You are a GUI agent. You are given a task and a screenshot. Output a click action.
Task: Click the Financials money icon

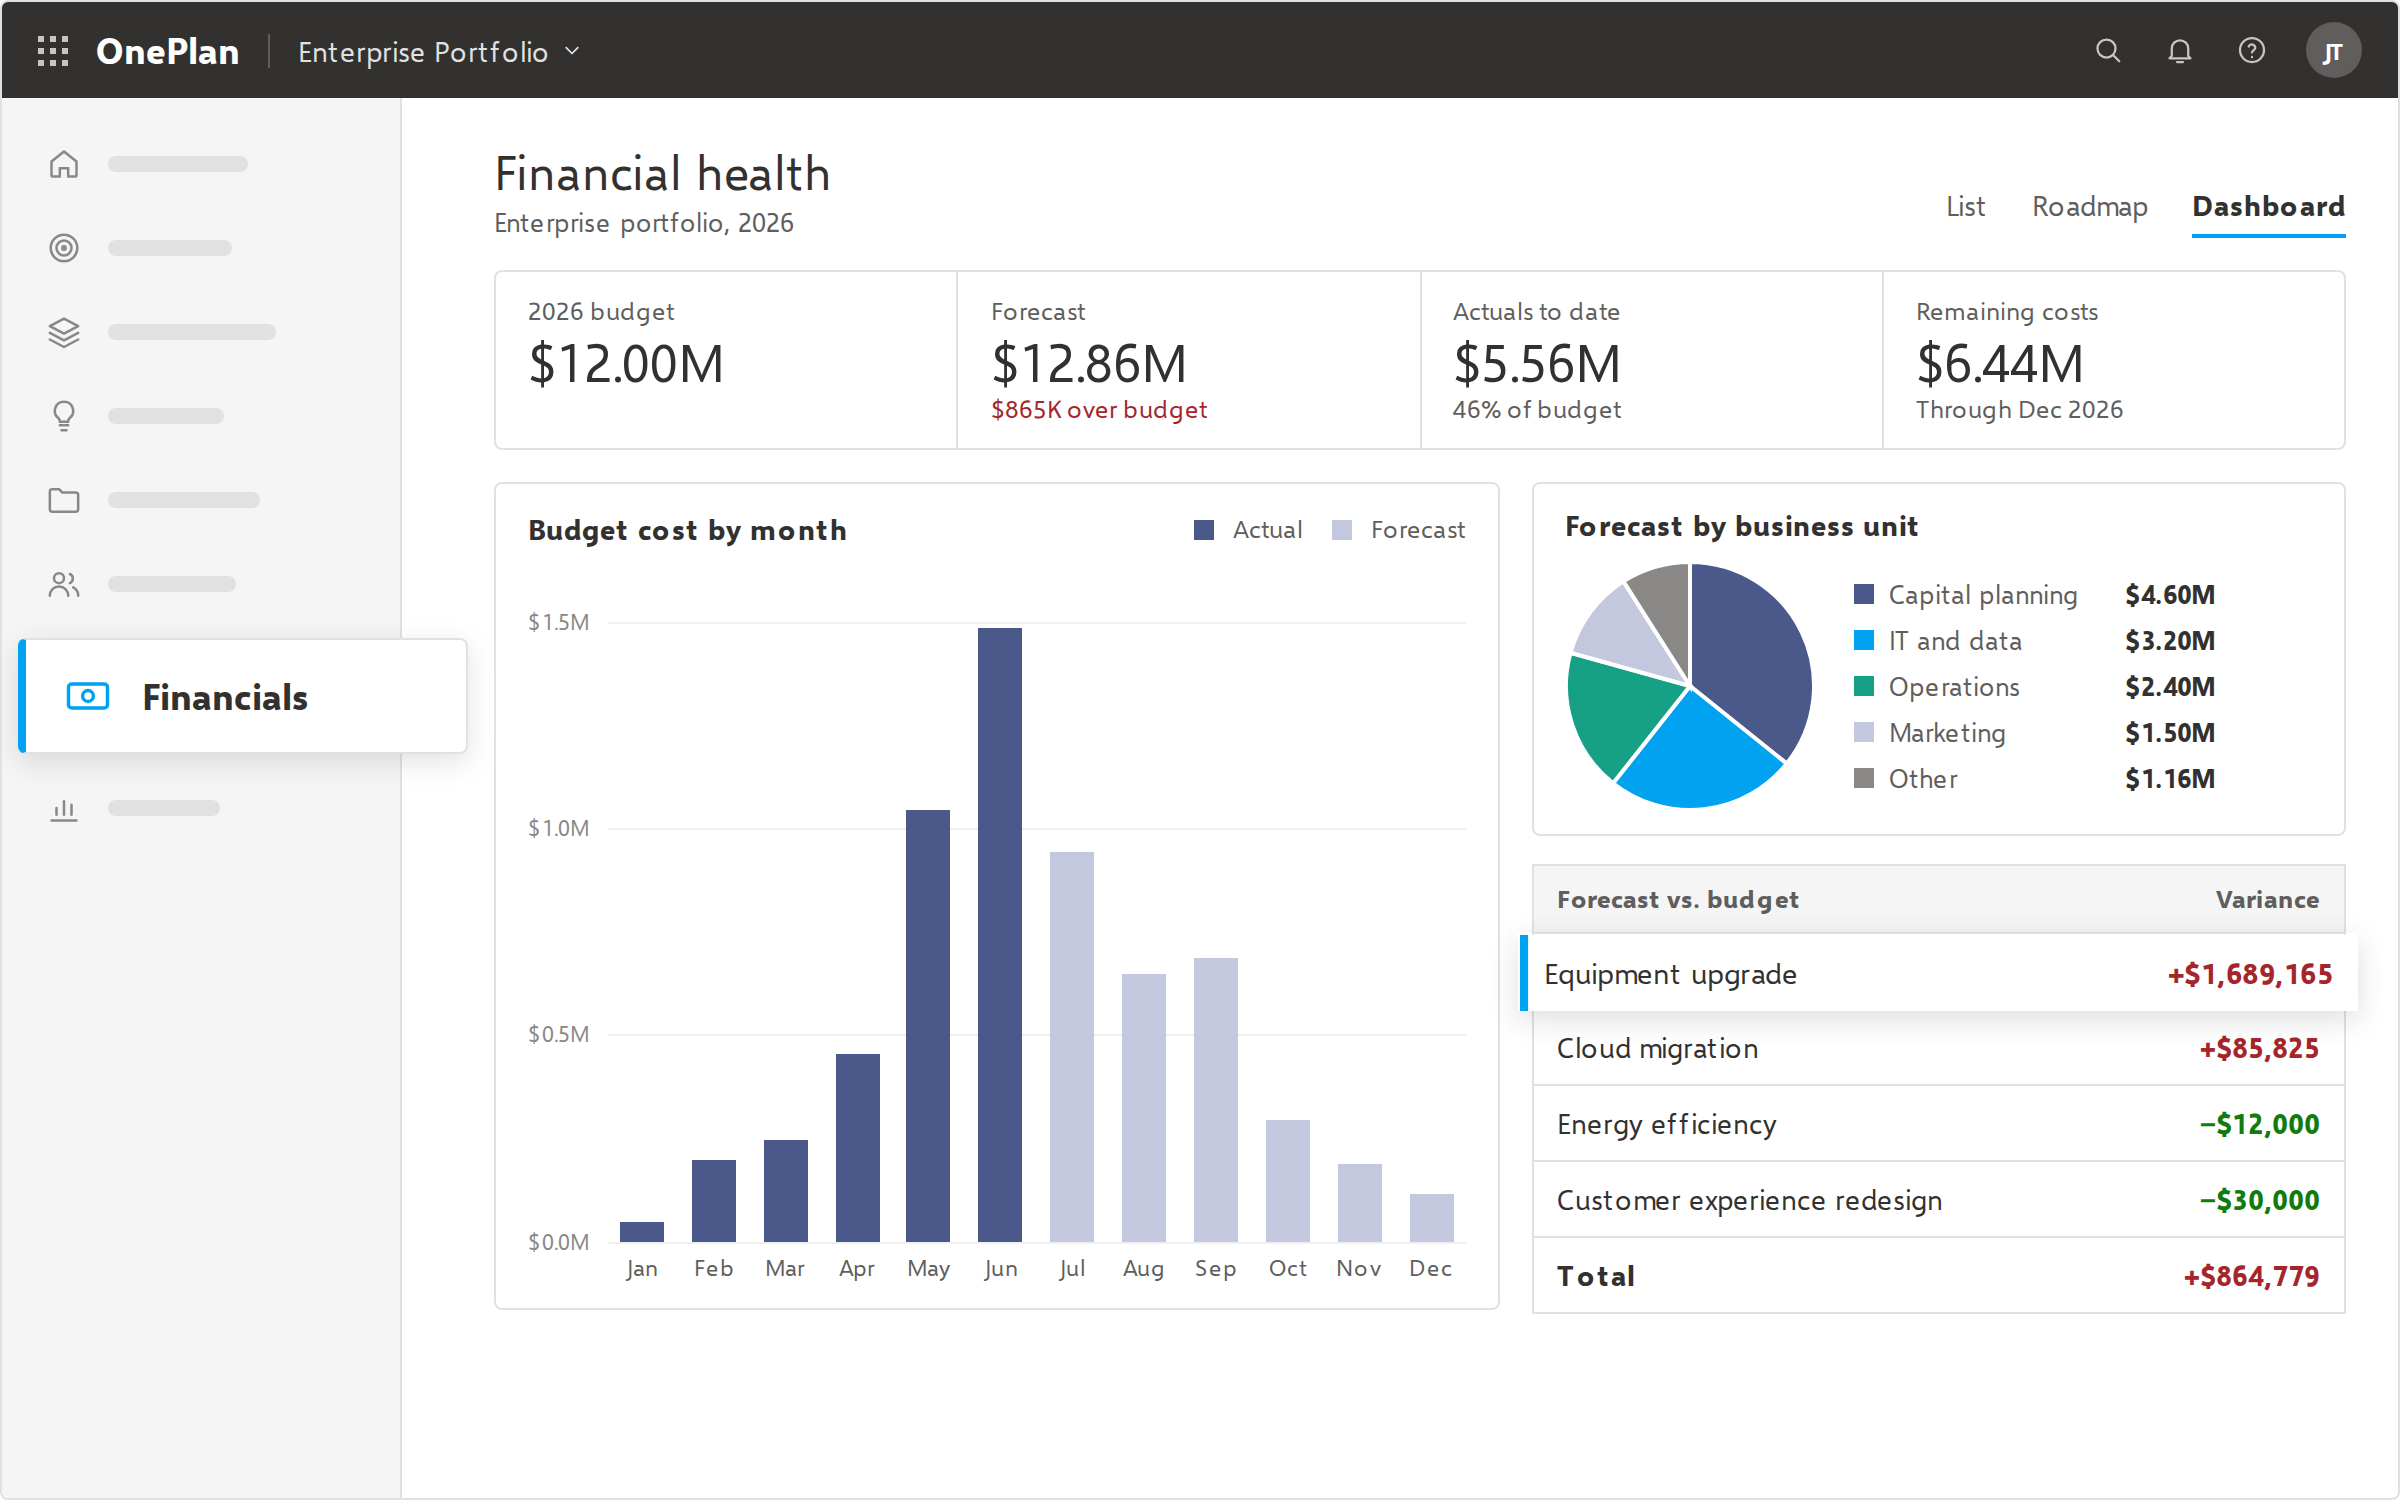click(88, 696)
